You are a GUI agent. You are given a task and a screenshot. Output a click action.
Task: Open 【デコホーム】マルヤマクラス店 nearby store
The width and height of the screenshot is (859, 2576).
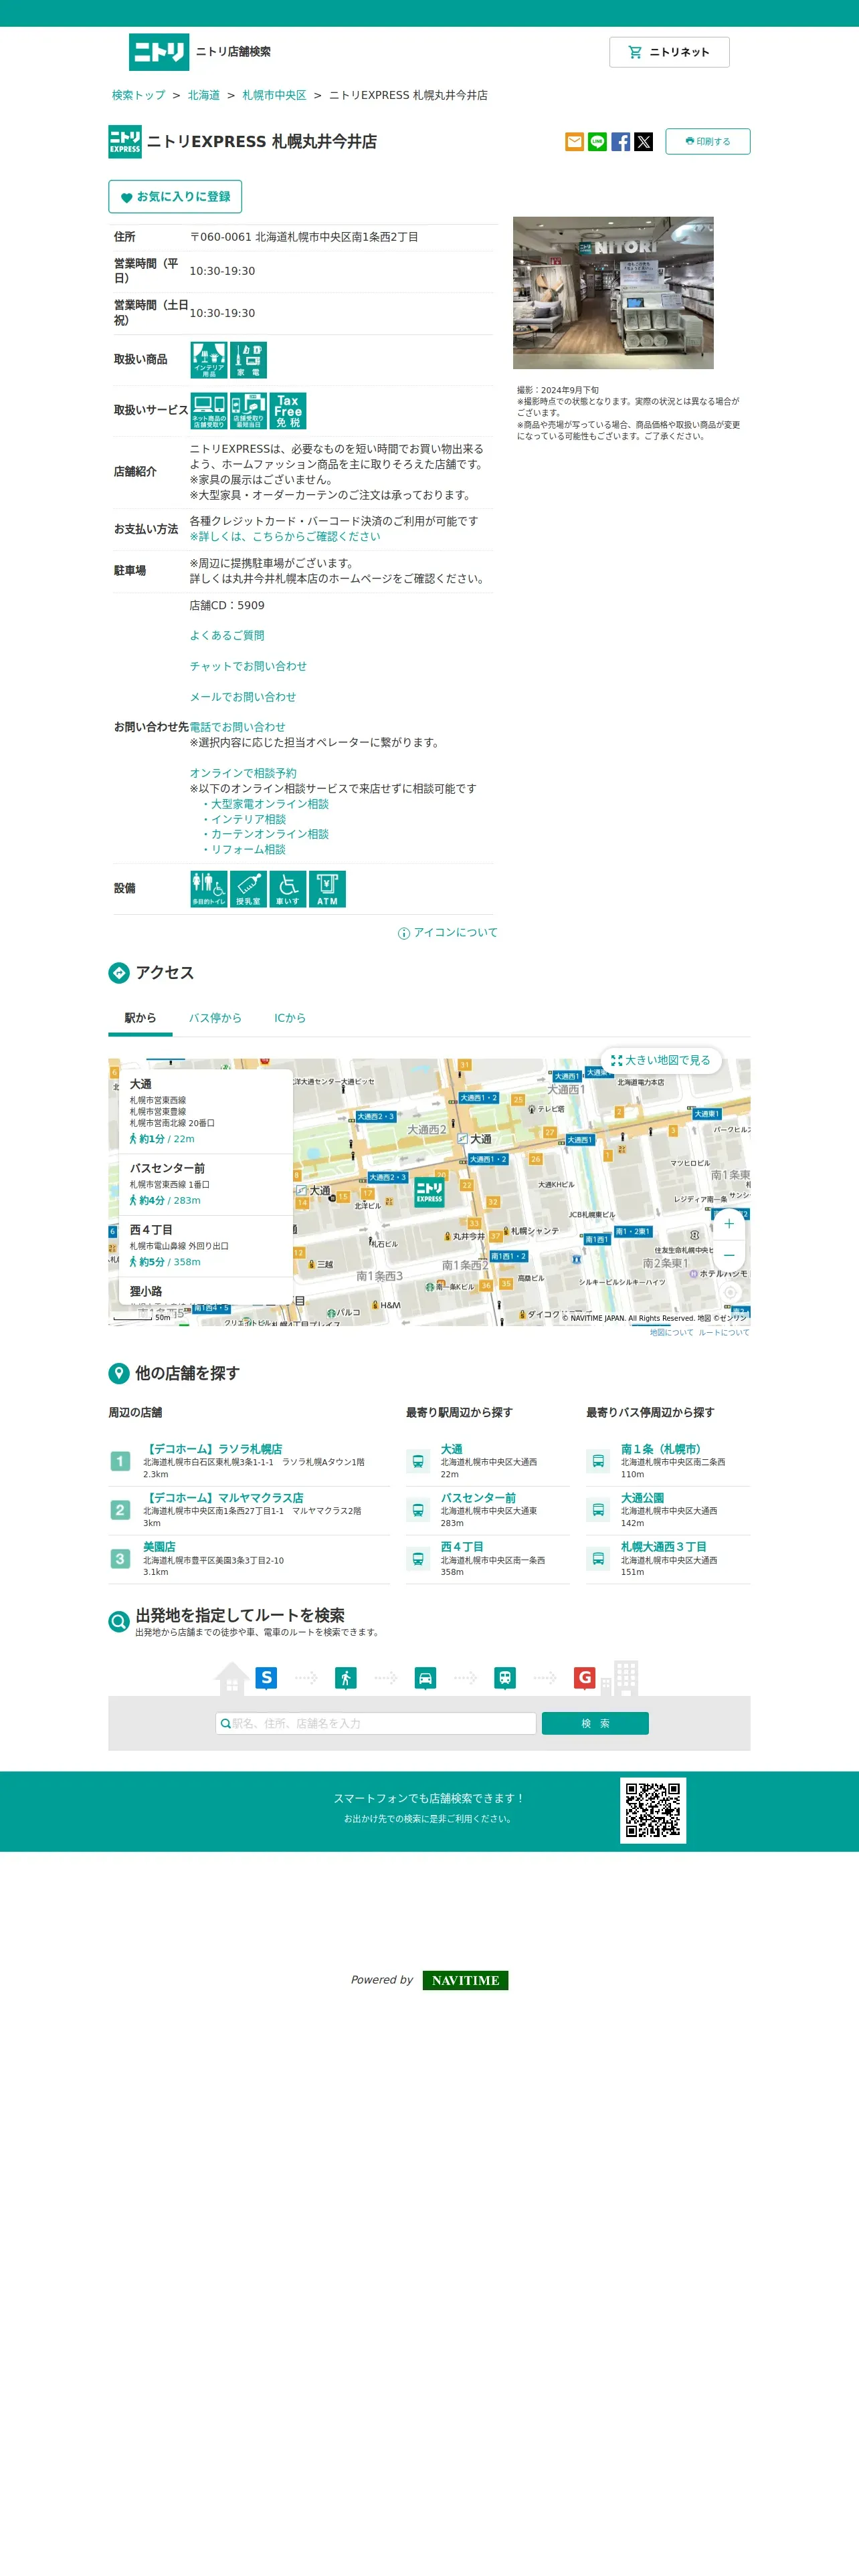[x=223, y=1498]
